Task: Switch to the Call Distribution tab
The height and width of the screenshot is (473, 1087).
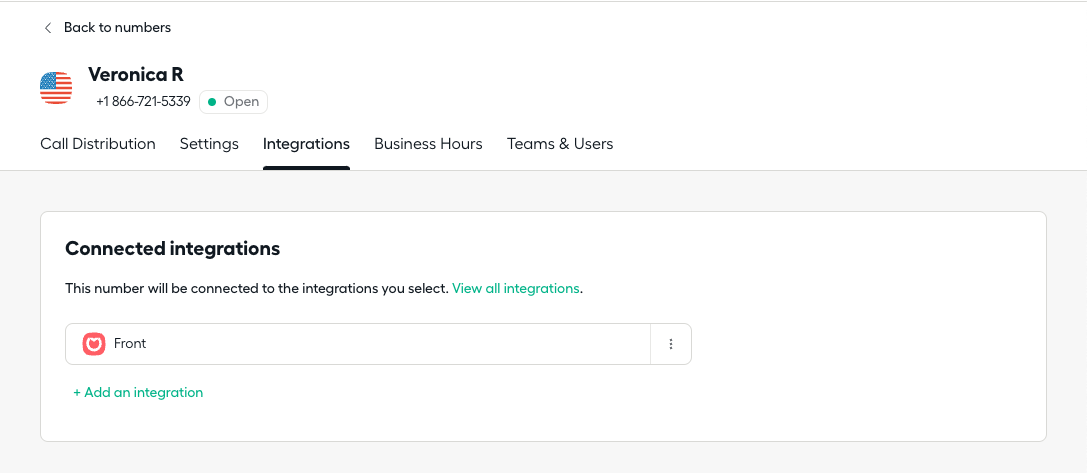Action: [98, 144]
